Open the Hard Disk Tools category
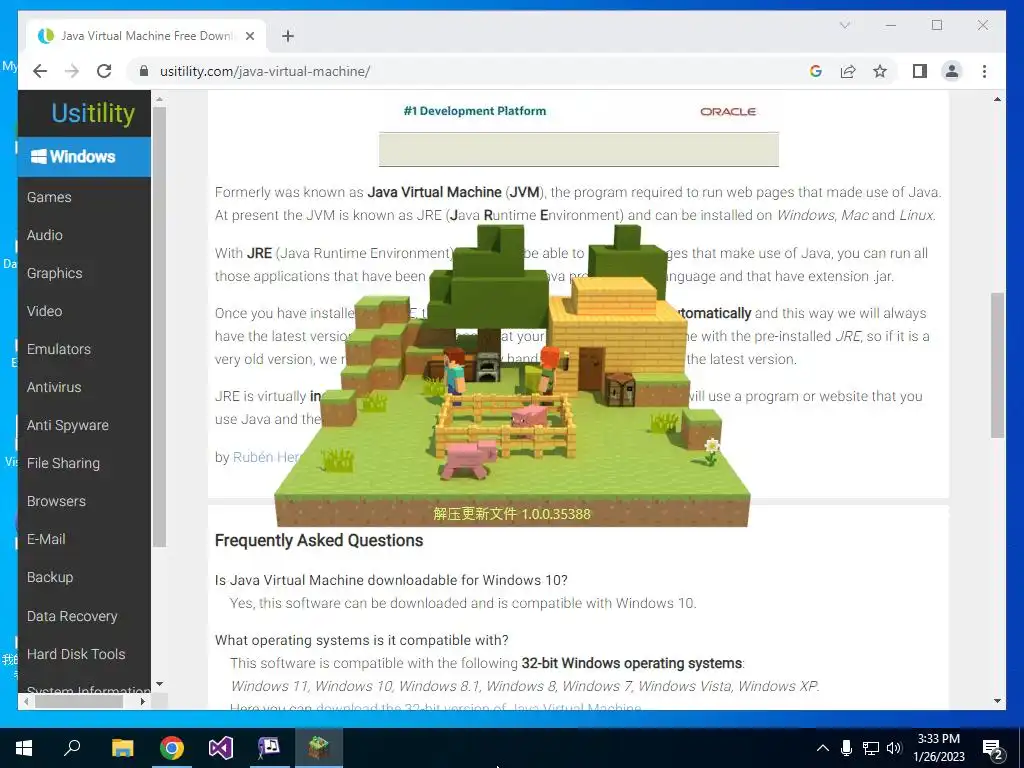Screen dimensions: 1024x768 tap(76, 654)
